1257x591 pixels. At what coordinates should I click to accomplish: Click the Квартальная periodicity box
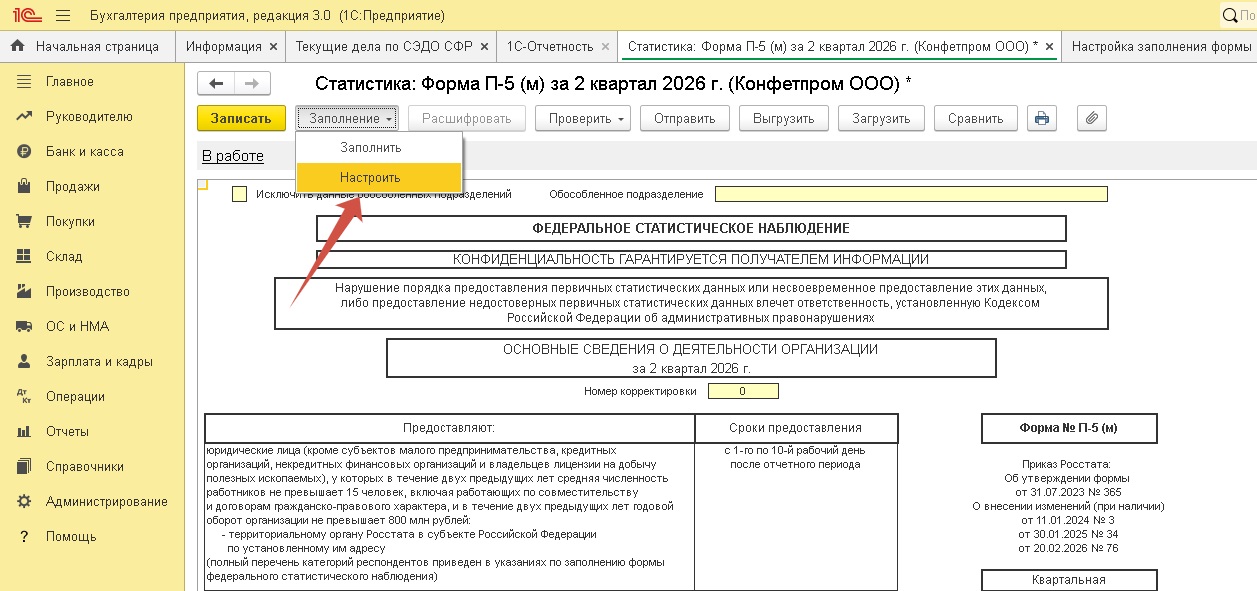tap(1069, 580)
